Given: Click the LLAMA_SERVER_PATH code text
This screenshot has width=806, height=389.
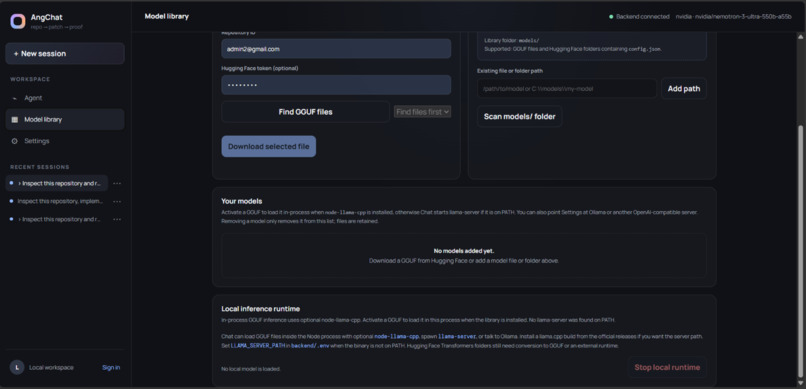Looking at the screenshot, I should [x=258, y=346].
